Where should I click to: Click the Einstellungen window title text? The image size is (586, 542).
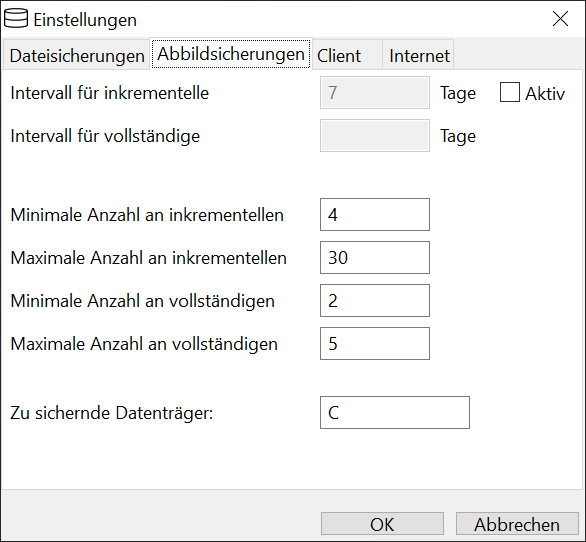point(85,20)
